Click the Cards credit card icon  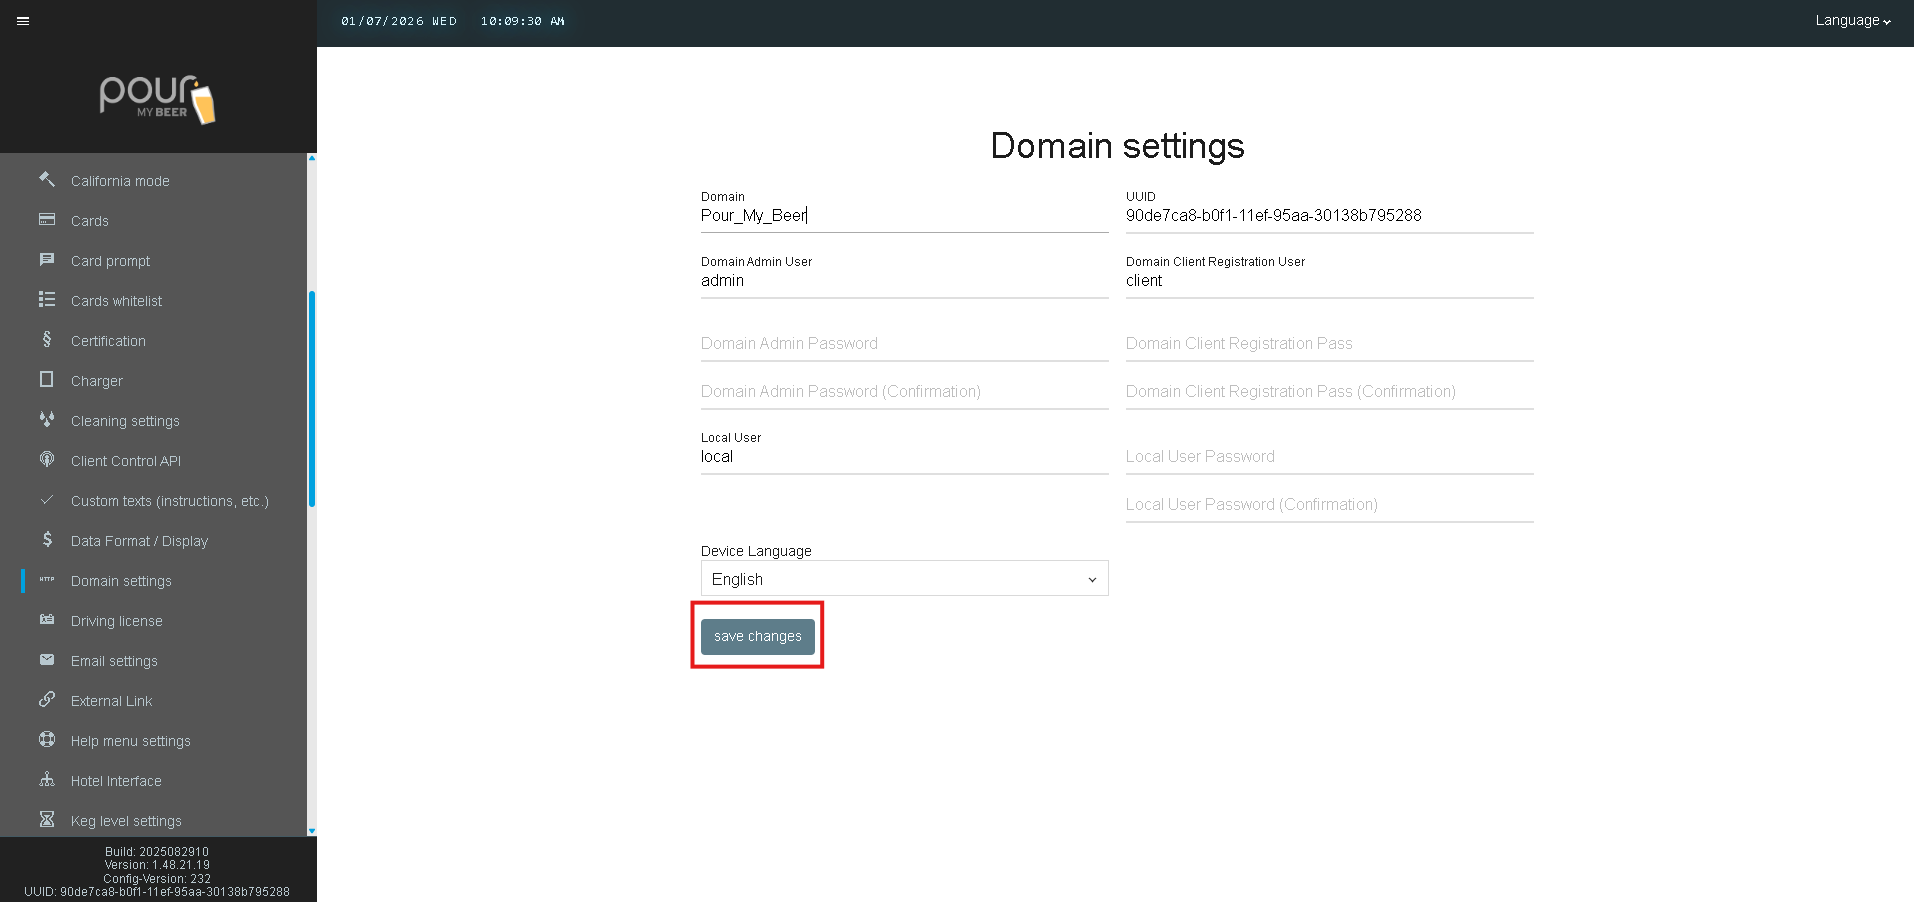pyautogui.click(x=47, y=220)
